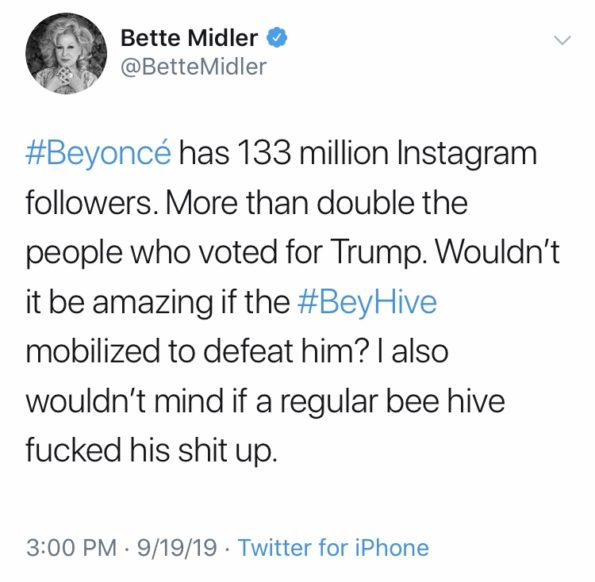The width and height of the screenshot is (595, 582).
Task: Open the Twitter for iPhone source link
Action: click(334, 547)
